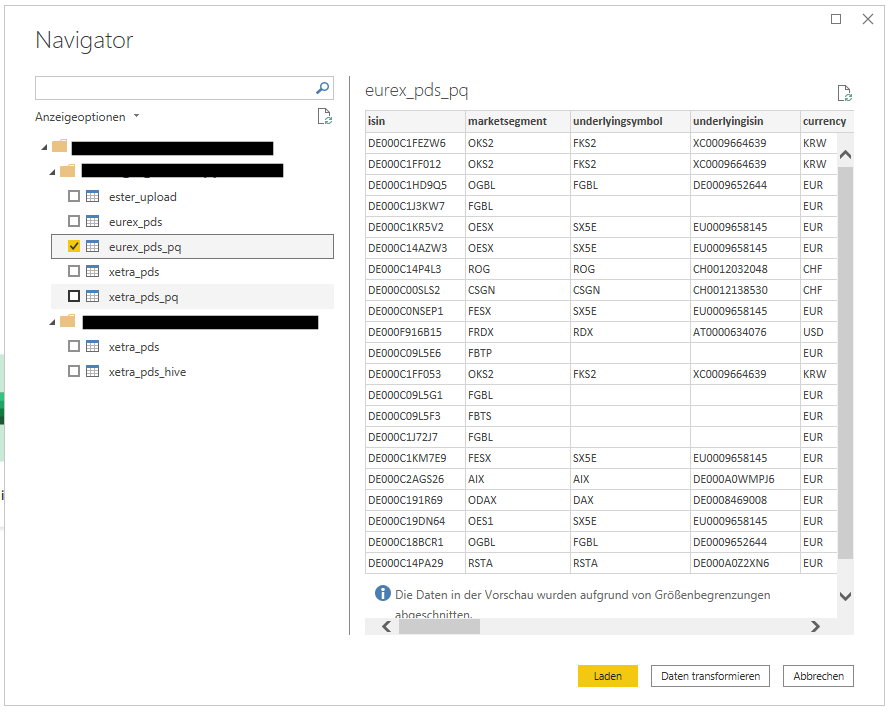Click the table icon of xetra_pds_hive
Viewport: 892px width, 714px height.
coord(92,372)
